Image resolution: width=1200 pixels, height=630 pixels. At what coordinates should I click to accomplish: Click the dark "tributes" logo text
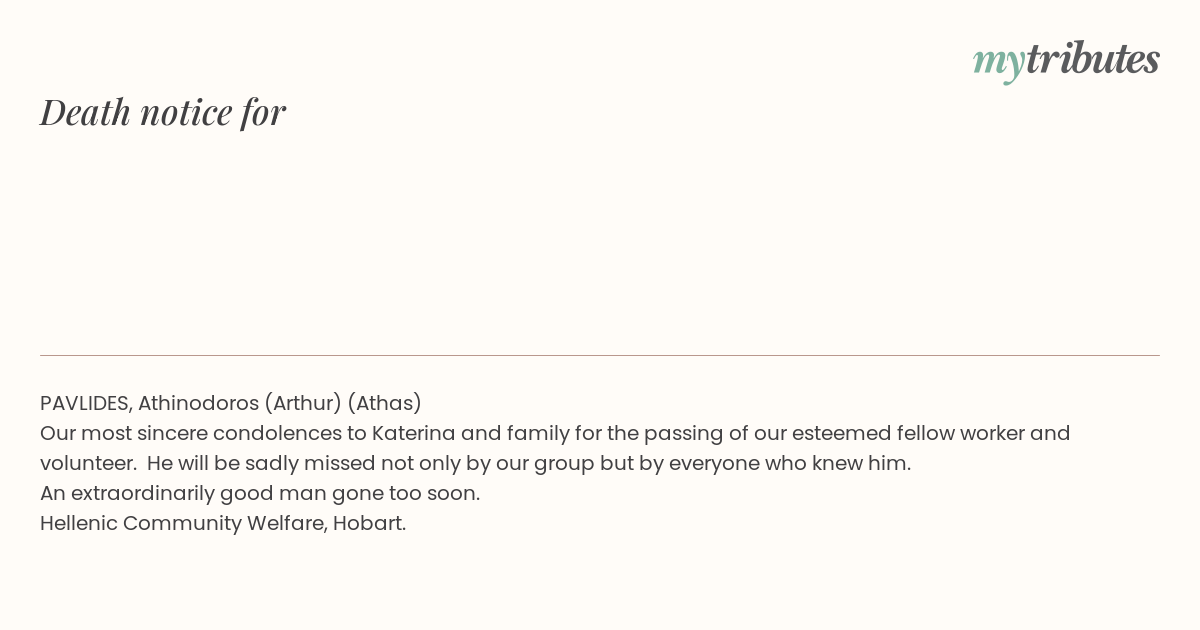pos(1093,58)
